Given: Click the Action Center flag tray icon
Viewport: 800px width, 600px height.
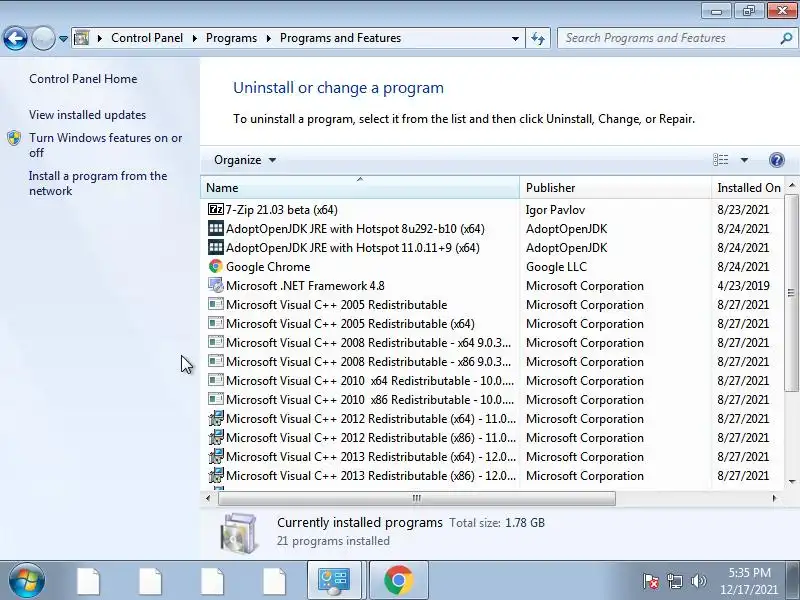Looking at the screenshot, I should [651, 581].
